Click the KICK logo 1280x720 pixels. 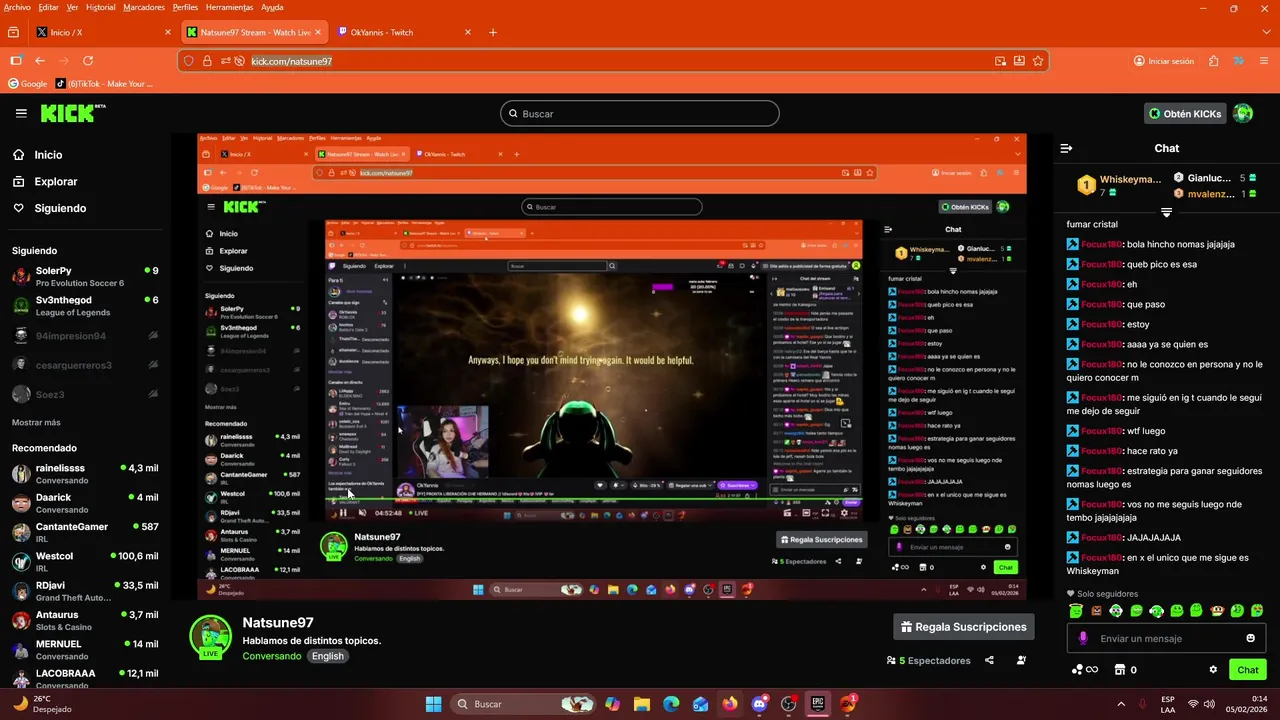pyautogui.click(x=72, y=113)
